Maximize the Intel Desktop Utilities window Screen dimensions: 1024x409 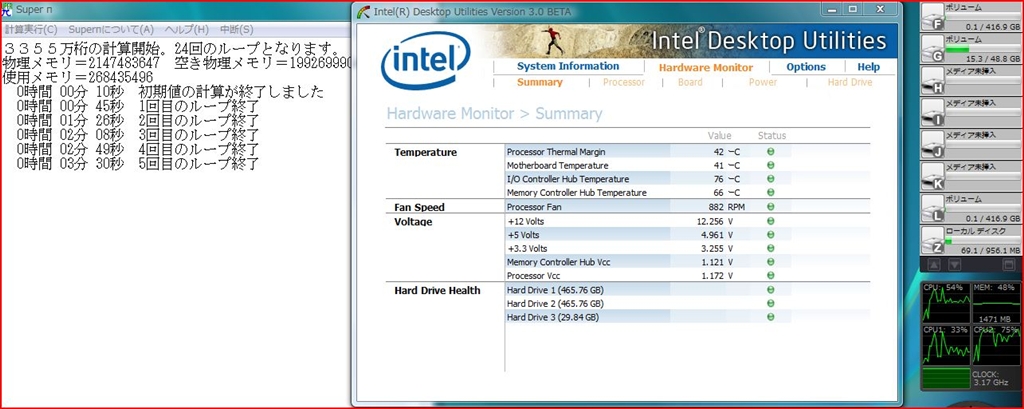pyautogui.click(x=852, y=9)
